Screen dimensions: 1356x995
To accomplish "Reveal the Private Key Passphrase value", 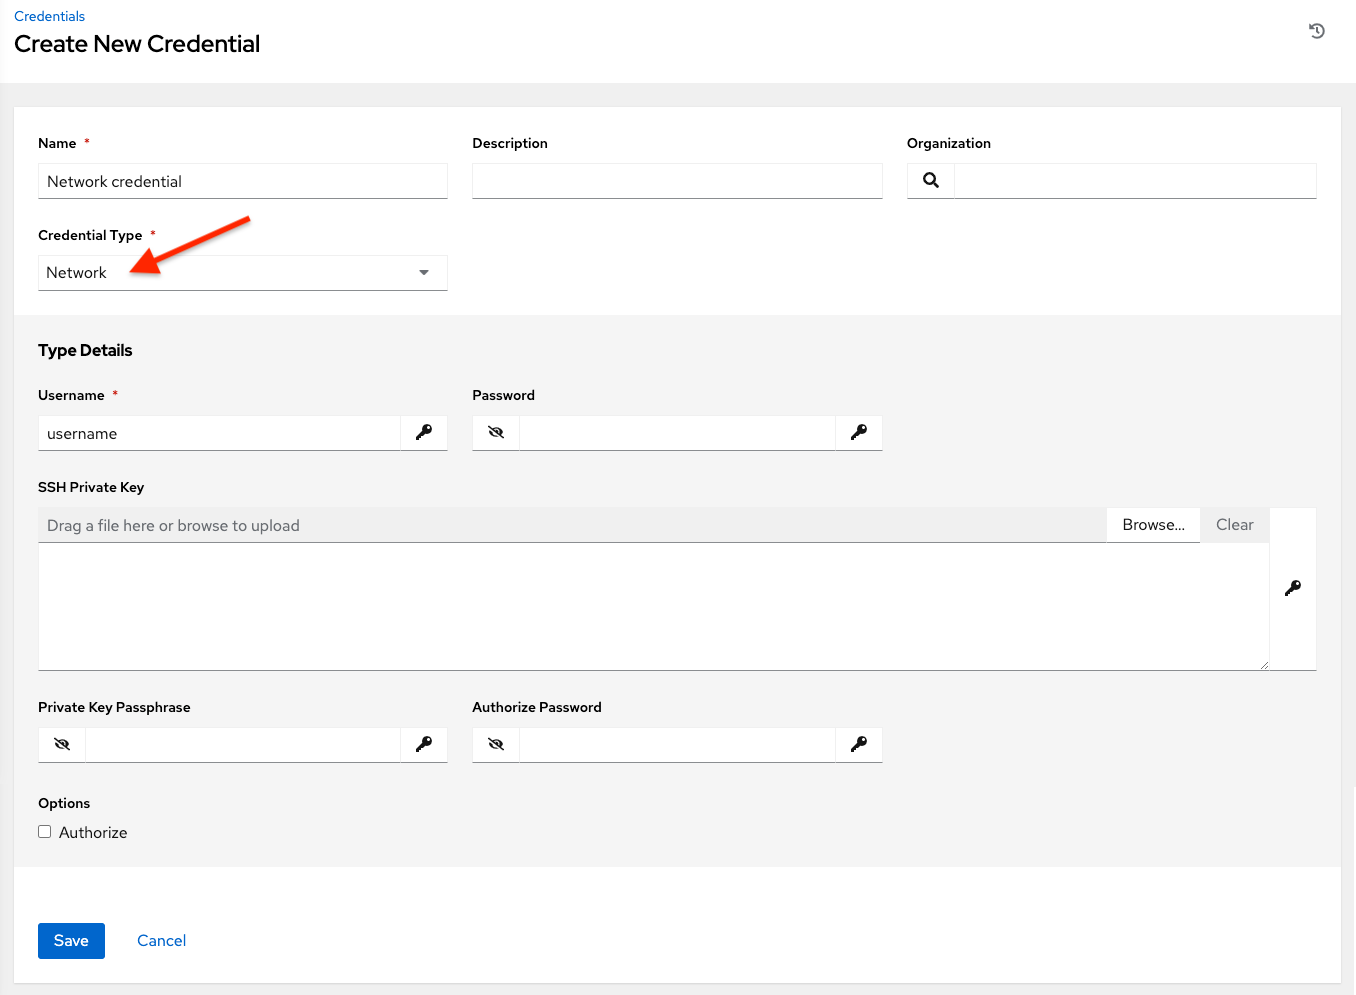I will point(61,744).
